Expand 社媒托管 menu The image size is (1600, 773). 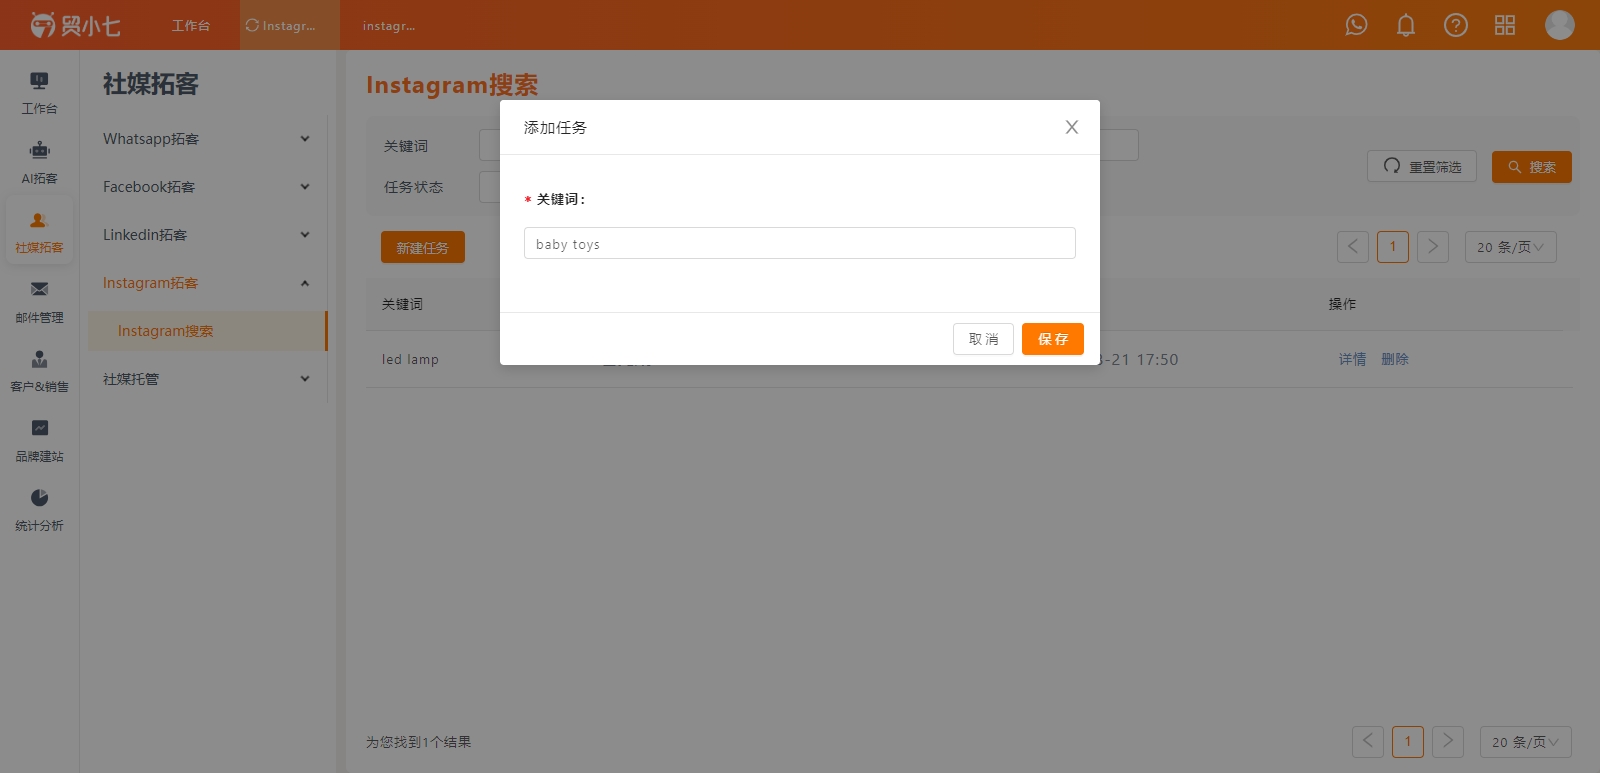click(207, 379)
